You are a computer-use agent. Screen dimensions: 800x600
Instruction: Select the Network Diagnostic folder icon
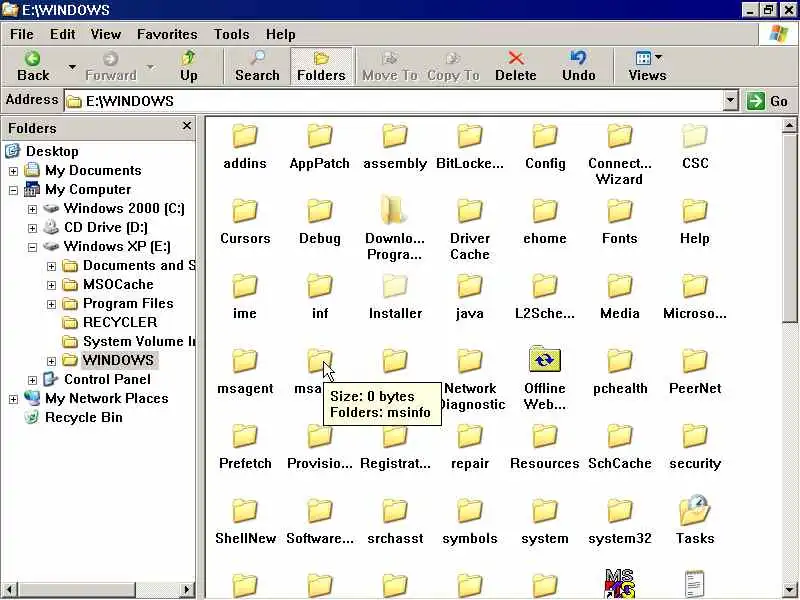[470, 361]
